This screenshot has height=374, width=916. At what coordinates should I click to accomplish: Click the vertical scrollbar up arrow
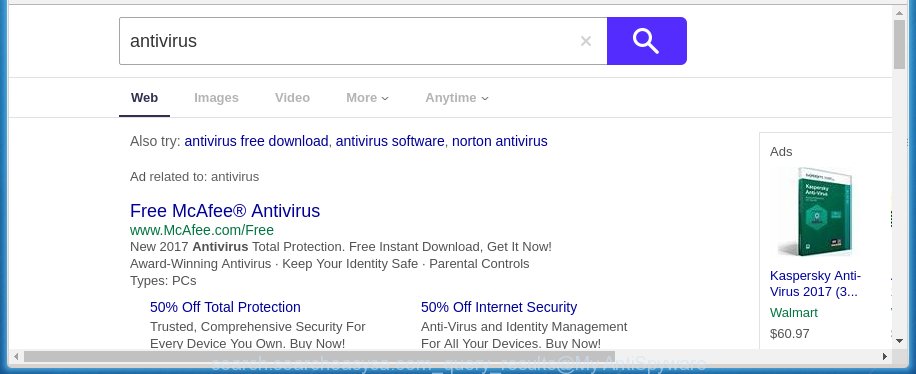click(899, 11)
